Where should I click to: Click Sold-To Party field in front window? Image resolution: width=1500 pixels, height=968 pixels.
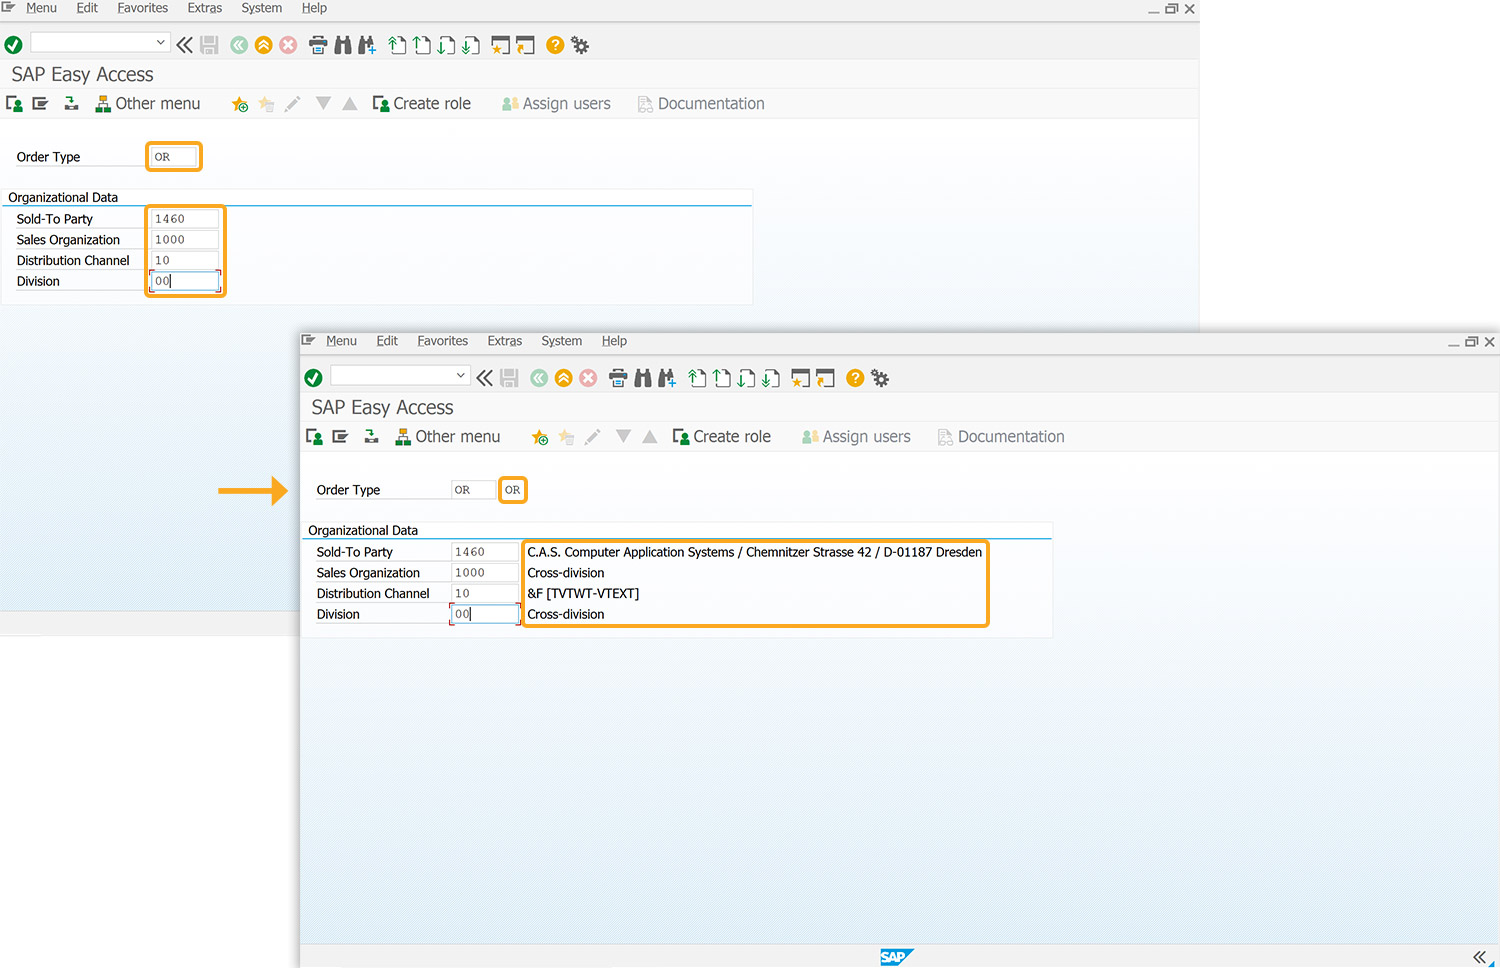pyautogui.click(x=485, y=552)
